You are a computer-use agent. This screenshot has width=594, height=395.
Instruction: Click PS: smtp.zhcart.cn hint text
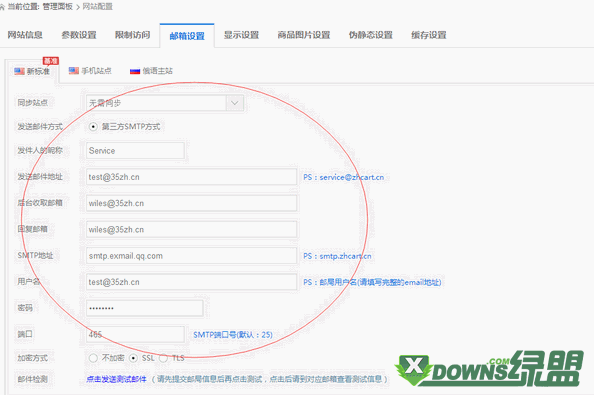pyautogui.click(x=337, y=256)
